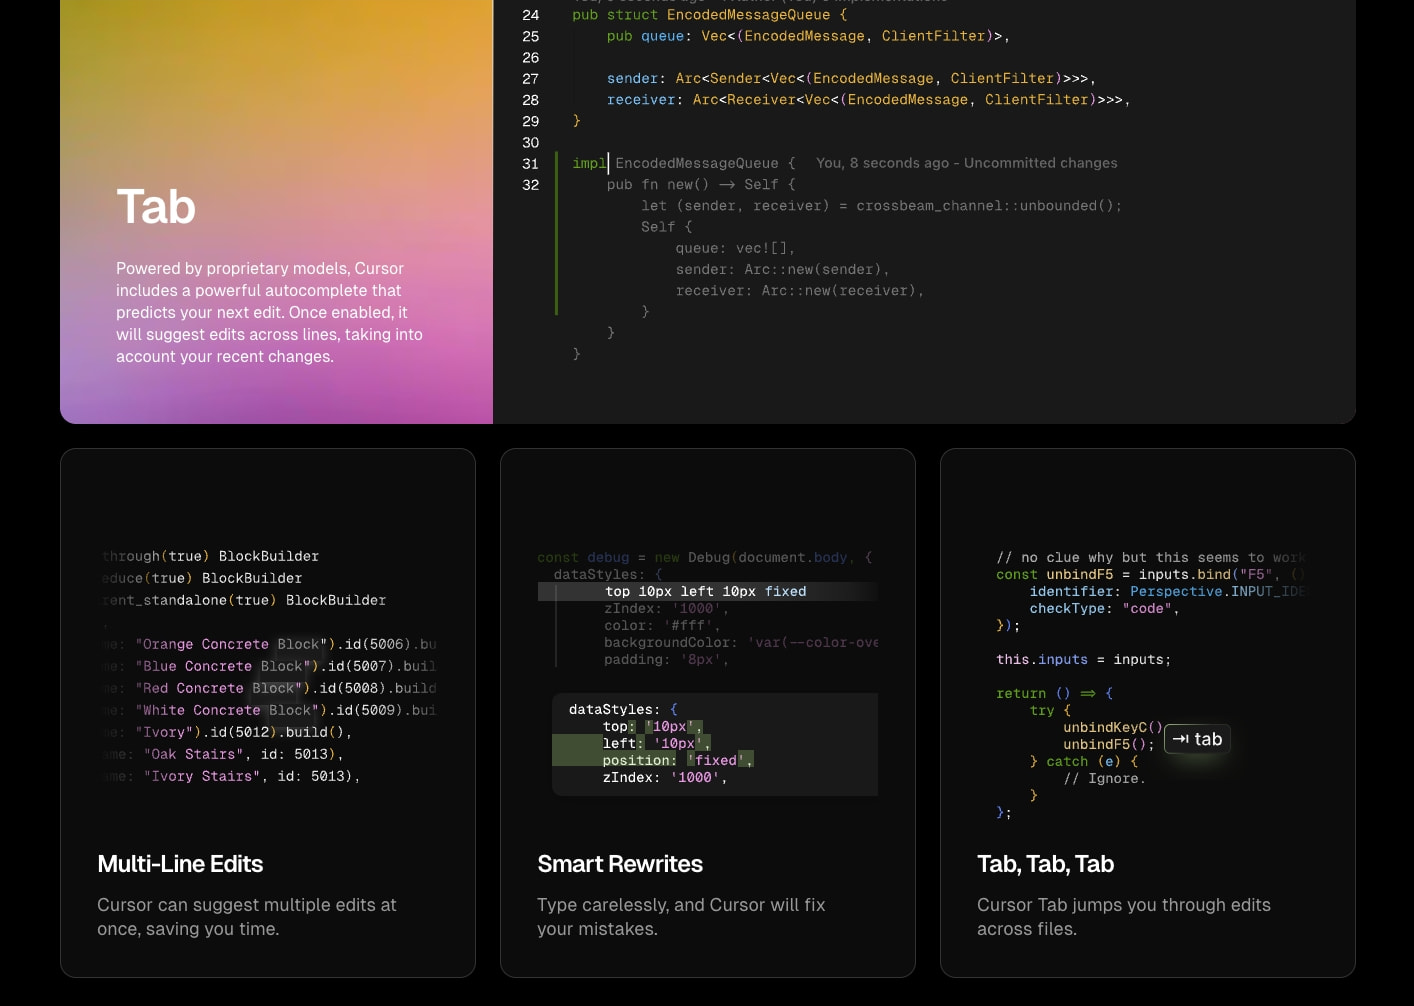Click the "sender: Arc<Sender<Vec<" code line

pyautogui.click(x=851, y=79)
